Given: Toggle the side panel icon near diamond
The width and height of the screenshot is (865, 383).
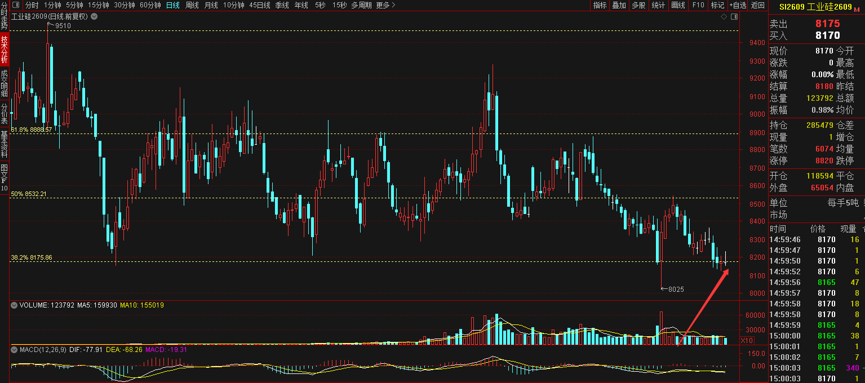Looking at the screenshot, I should pyautogui.click(x=734, y=17).
